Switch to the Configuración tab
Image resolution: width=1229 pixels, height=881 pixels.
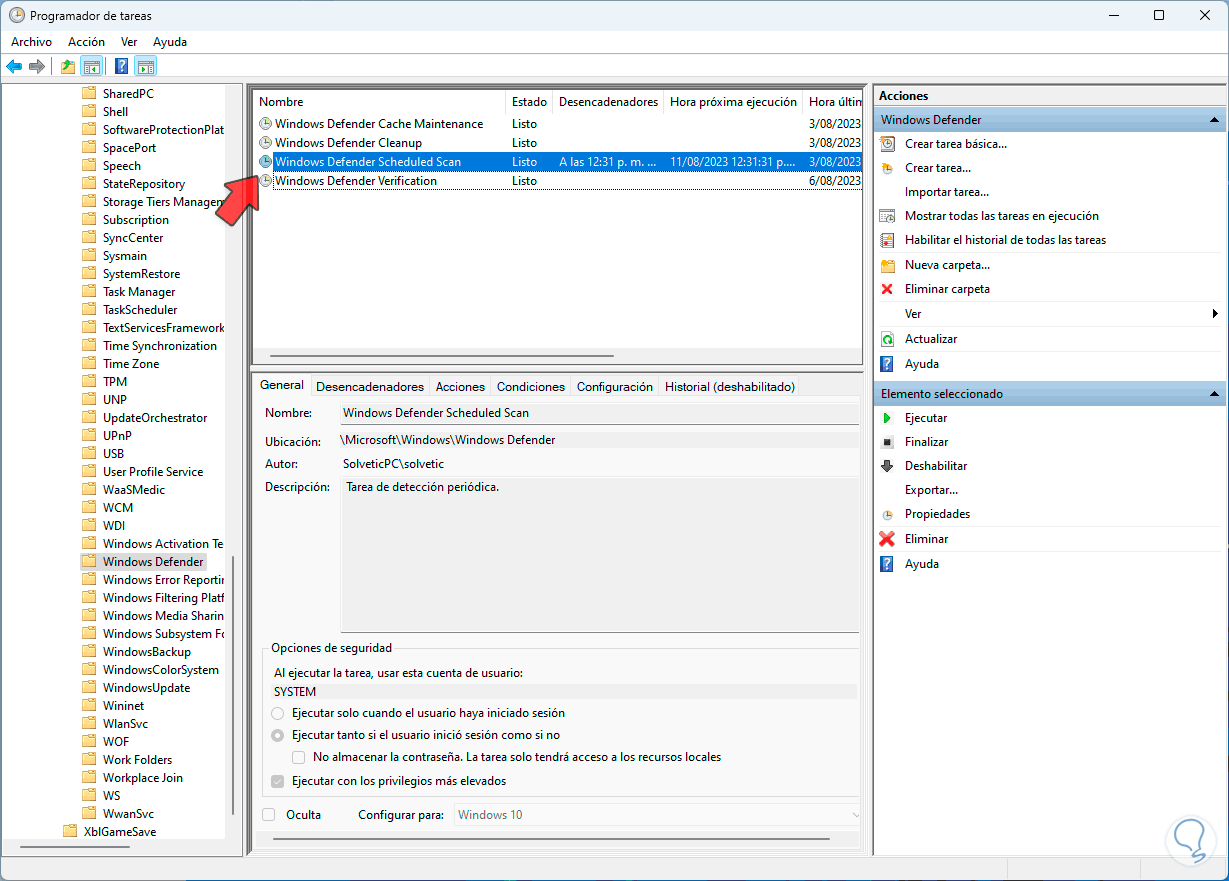pyautogui.click(x=615, y=387)
